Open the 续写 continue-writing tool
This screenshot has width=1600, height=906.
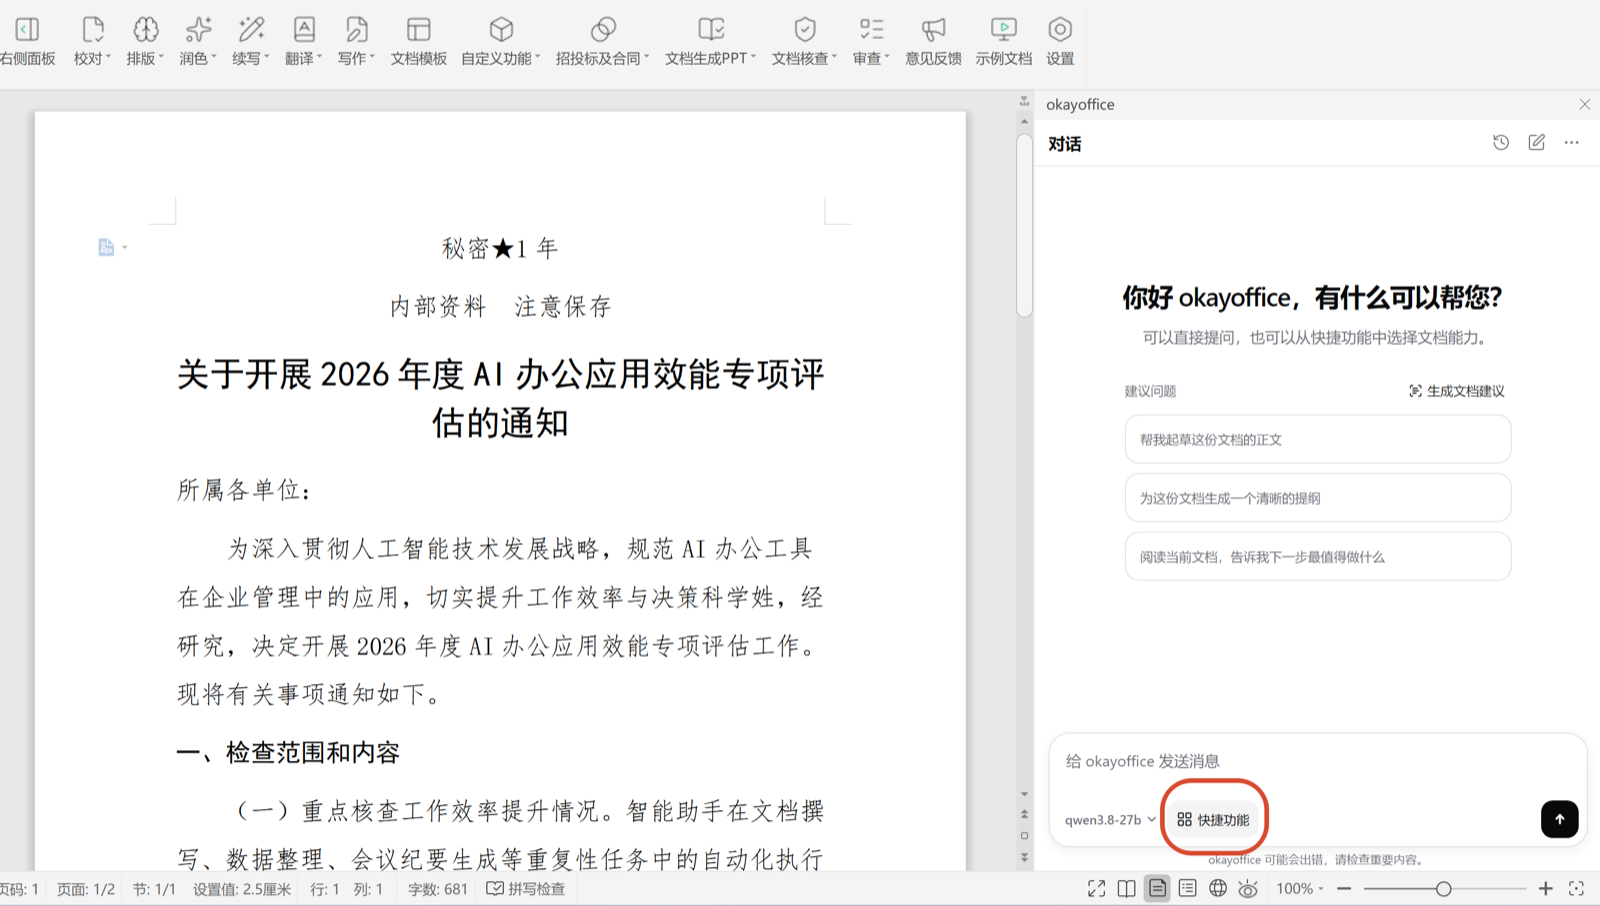coord(251,41)
